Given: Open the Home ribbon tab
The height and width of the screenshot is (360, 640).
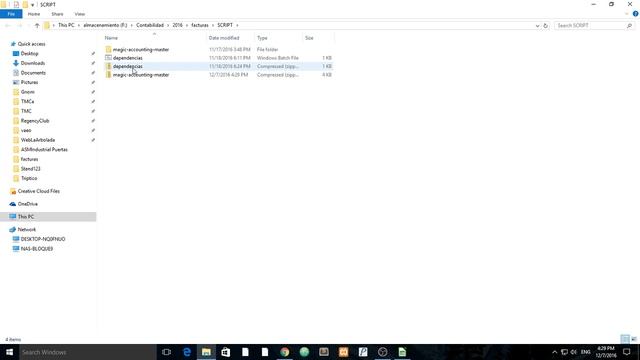Looking at the screenshot, I should click(34, 14).
